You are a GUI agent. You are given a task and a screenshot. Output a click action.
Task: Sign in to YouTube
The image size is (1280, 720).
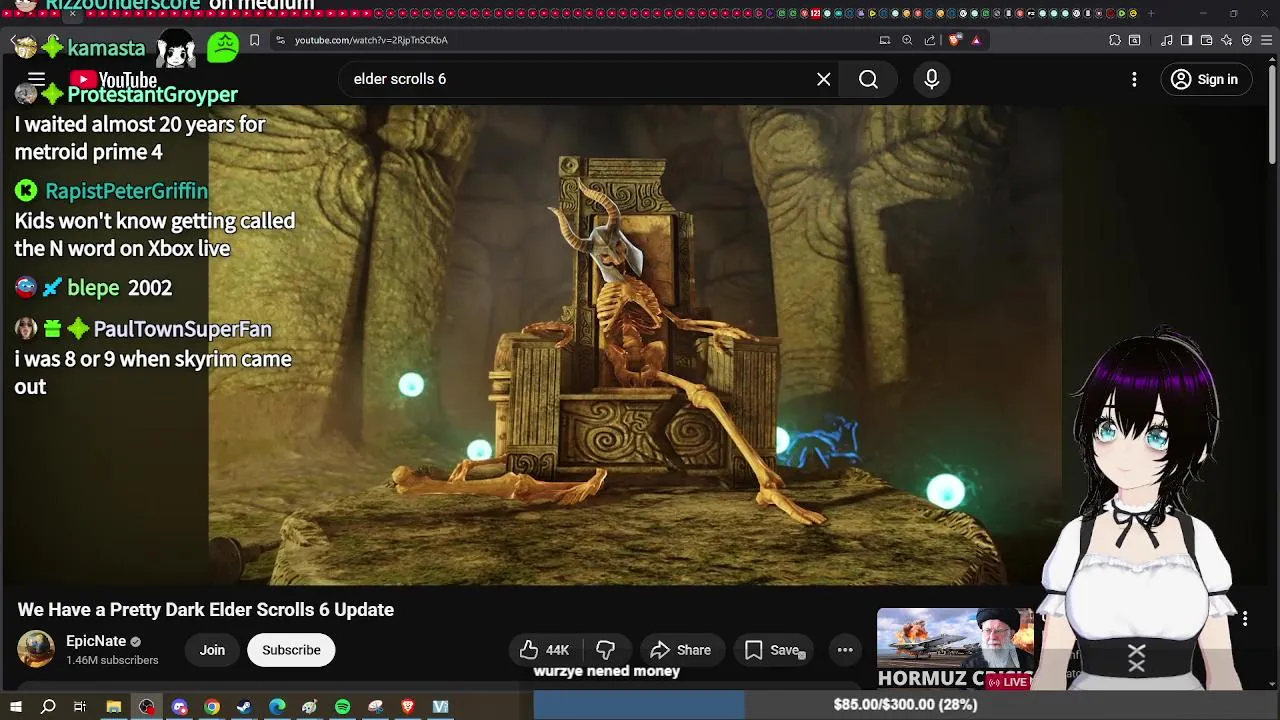(x=1204, y=79)
